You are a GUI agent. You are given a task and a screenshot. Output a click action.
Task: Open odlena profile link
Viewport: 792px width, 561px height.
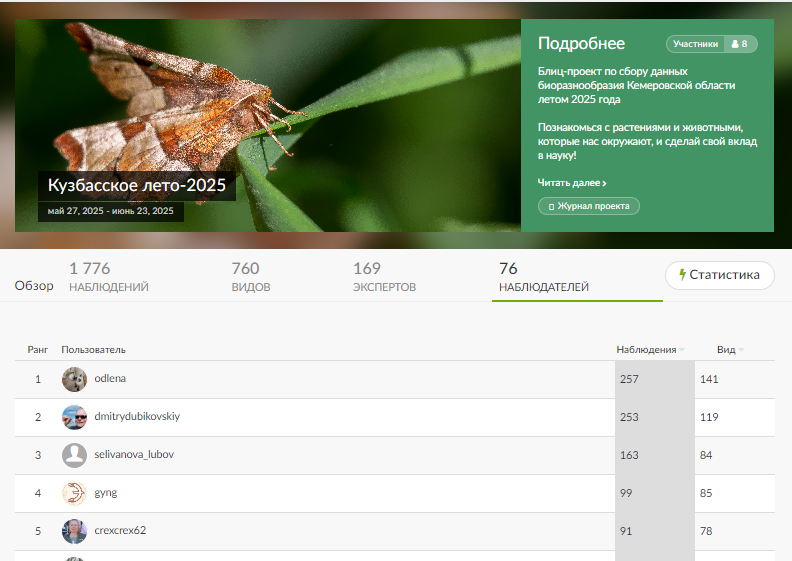tap(110, 378)
